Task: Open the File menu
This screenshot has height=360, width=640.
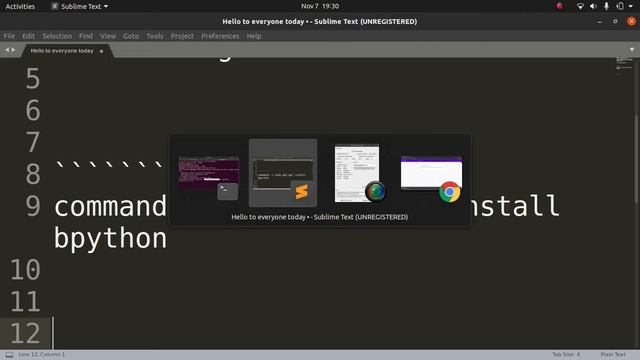Action: pyautogui.click(x=9, y=36)
